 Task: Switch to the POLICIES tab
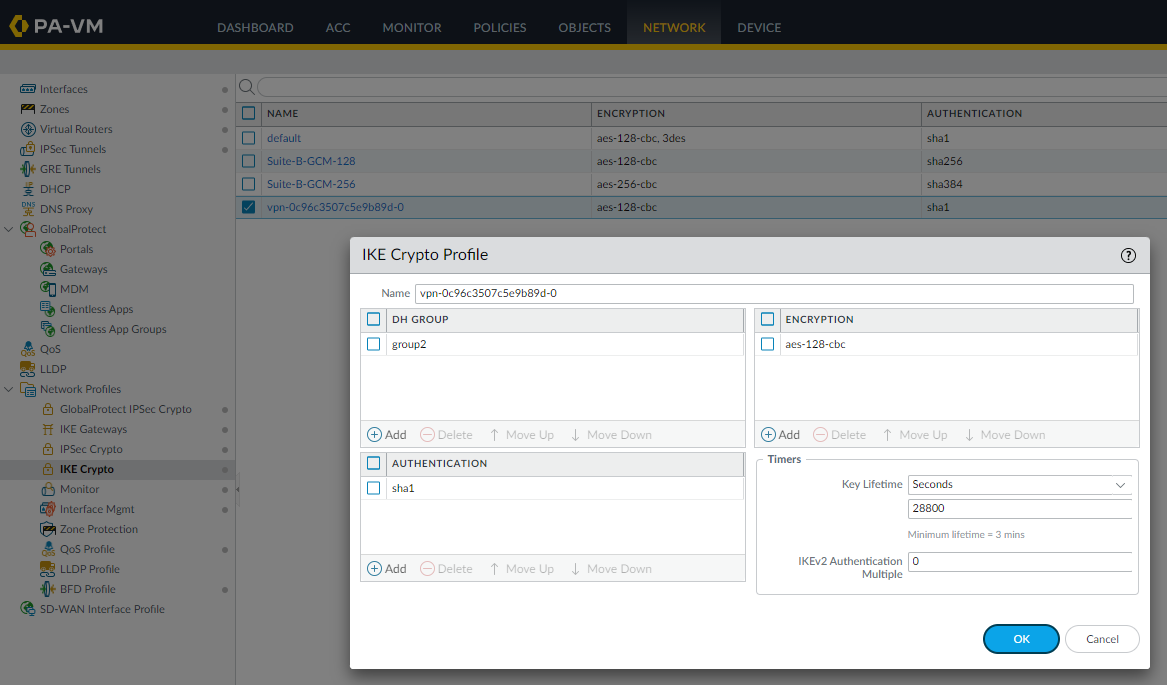coord(499,27)
